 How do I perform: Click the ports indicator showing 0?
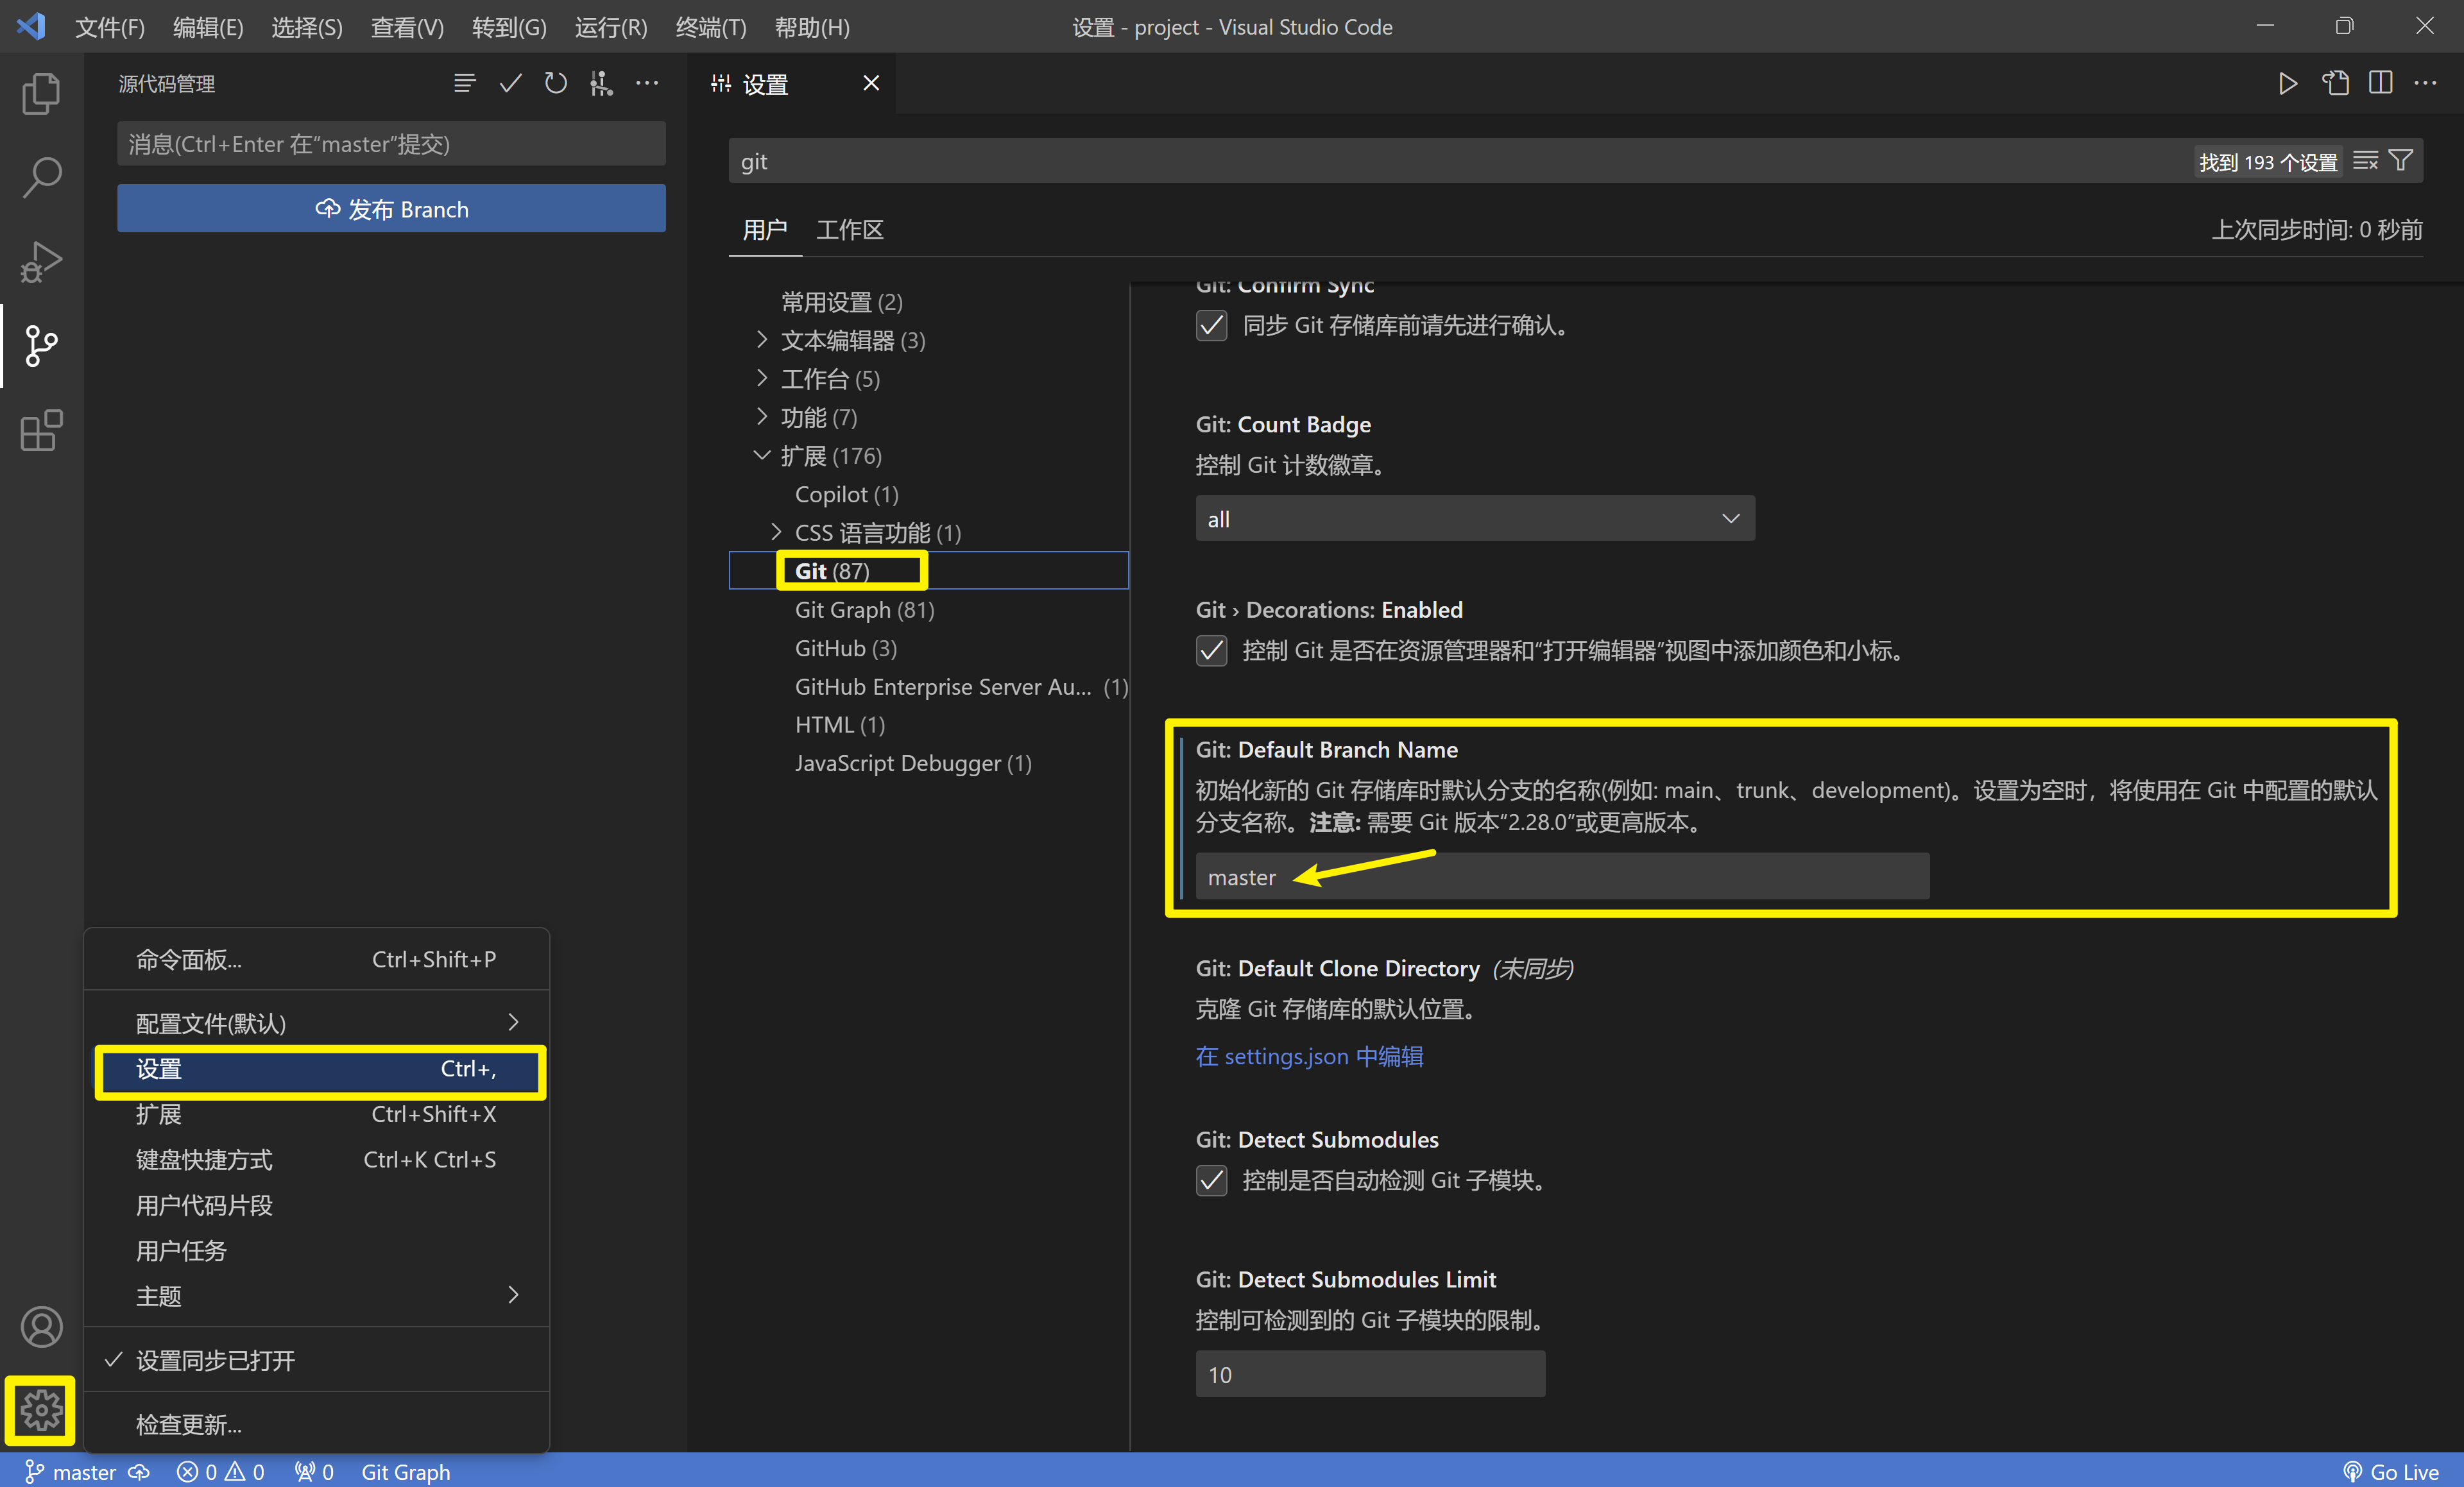(314, 1471)
